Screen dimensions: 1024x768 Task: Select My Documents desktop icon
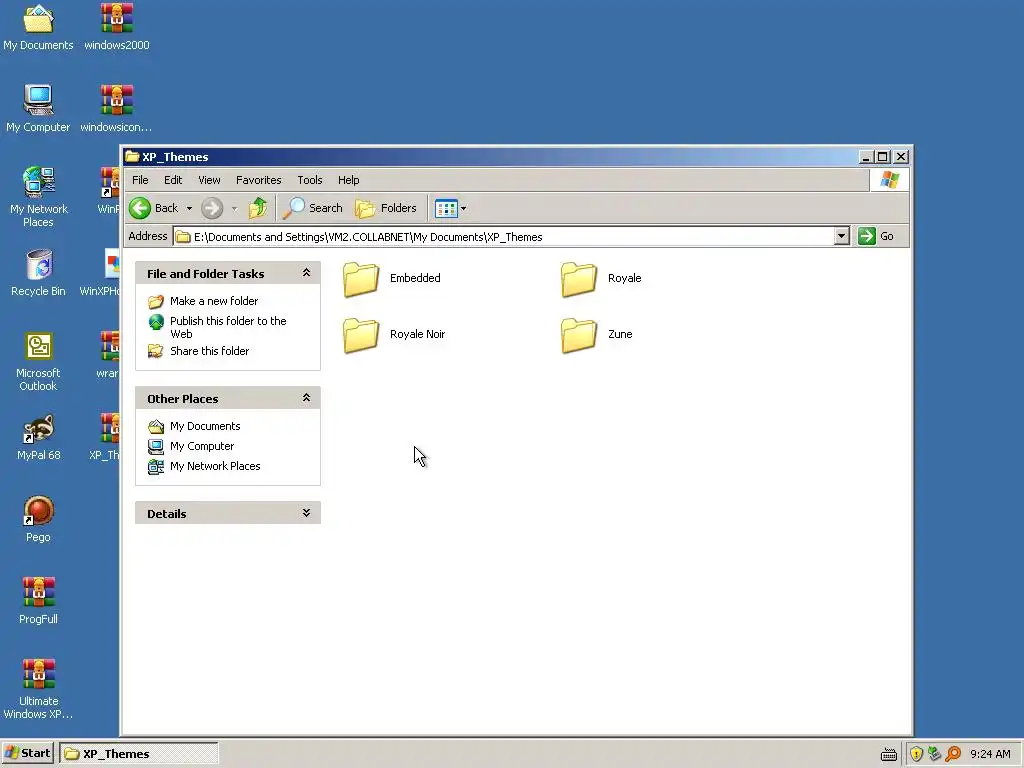tap(38, 28)
